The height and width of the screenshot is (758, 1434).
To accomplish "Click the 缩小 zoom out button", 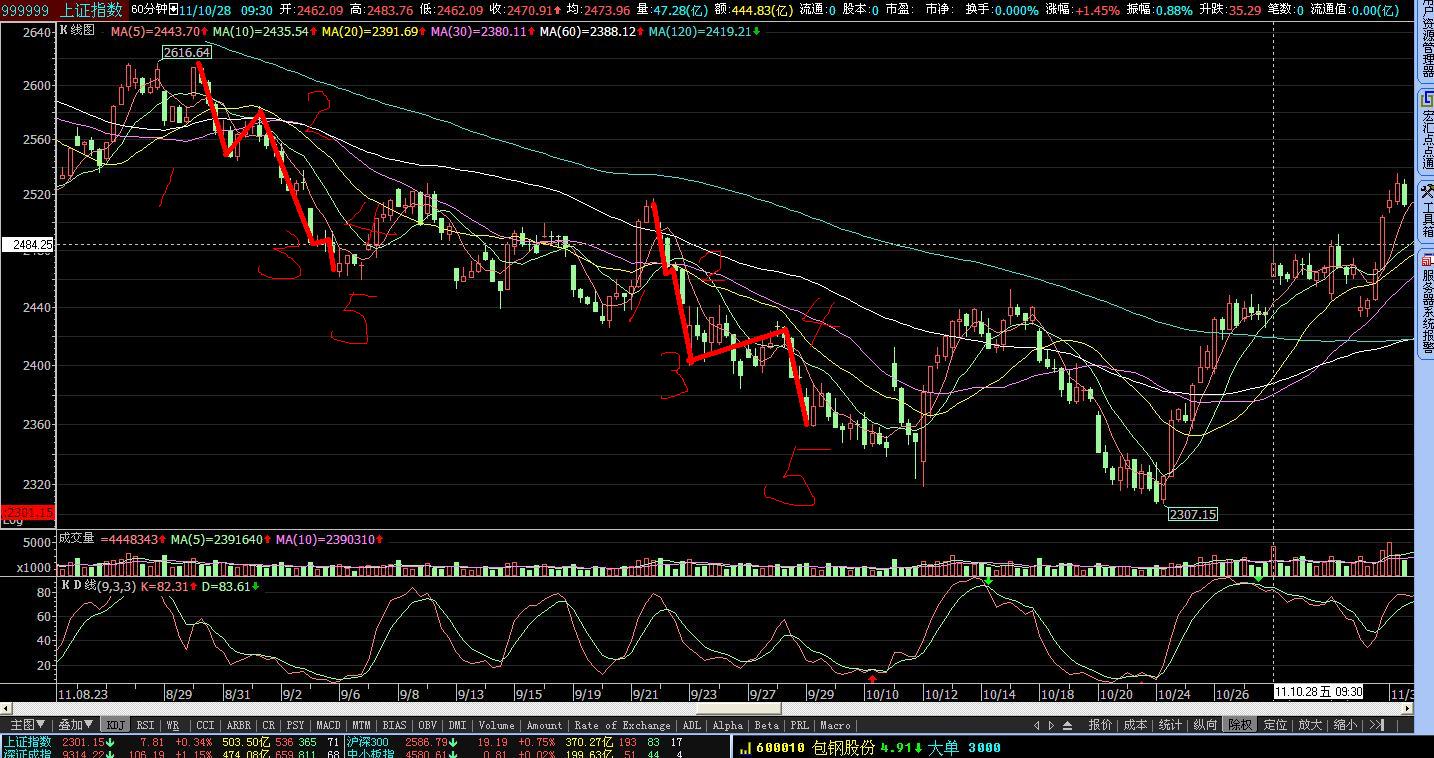I will click(x=1345, y=725).
